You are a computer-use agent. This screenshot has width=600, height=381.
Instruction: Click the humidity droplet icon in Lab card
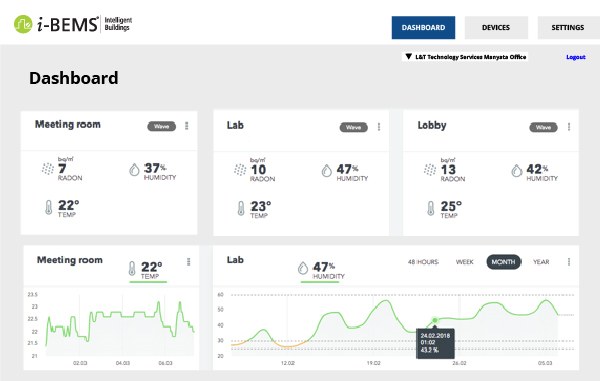click(x=326, y=171)
